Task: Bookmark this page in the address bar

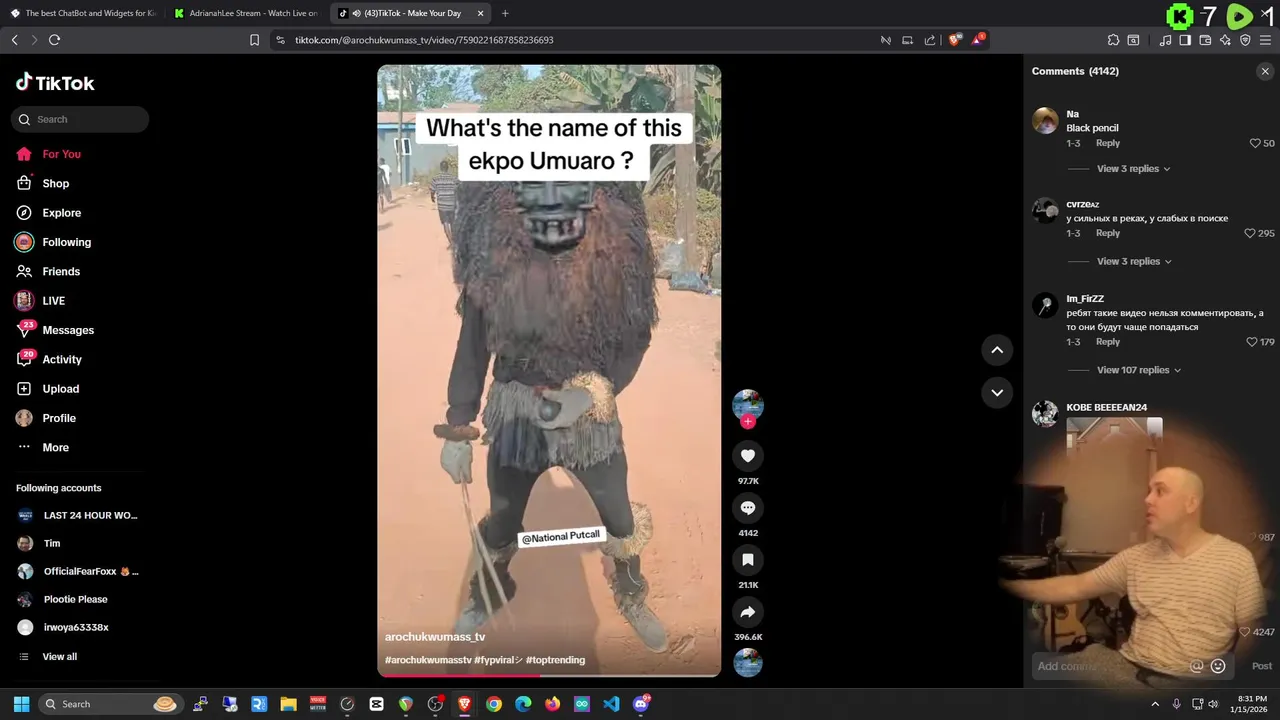Action: [254, 40]
